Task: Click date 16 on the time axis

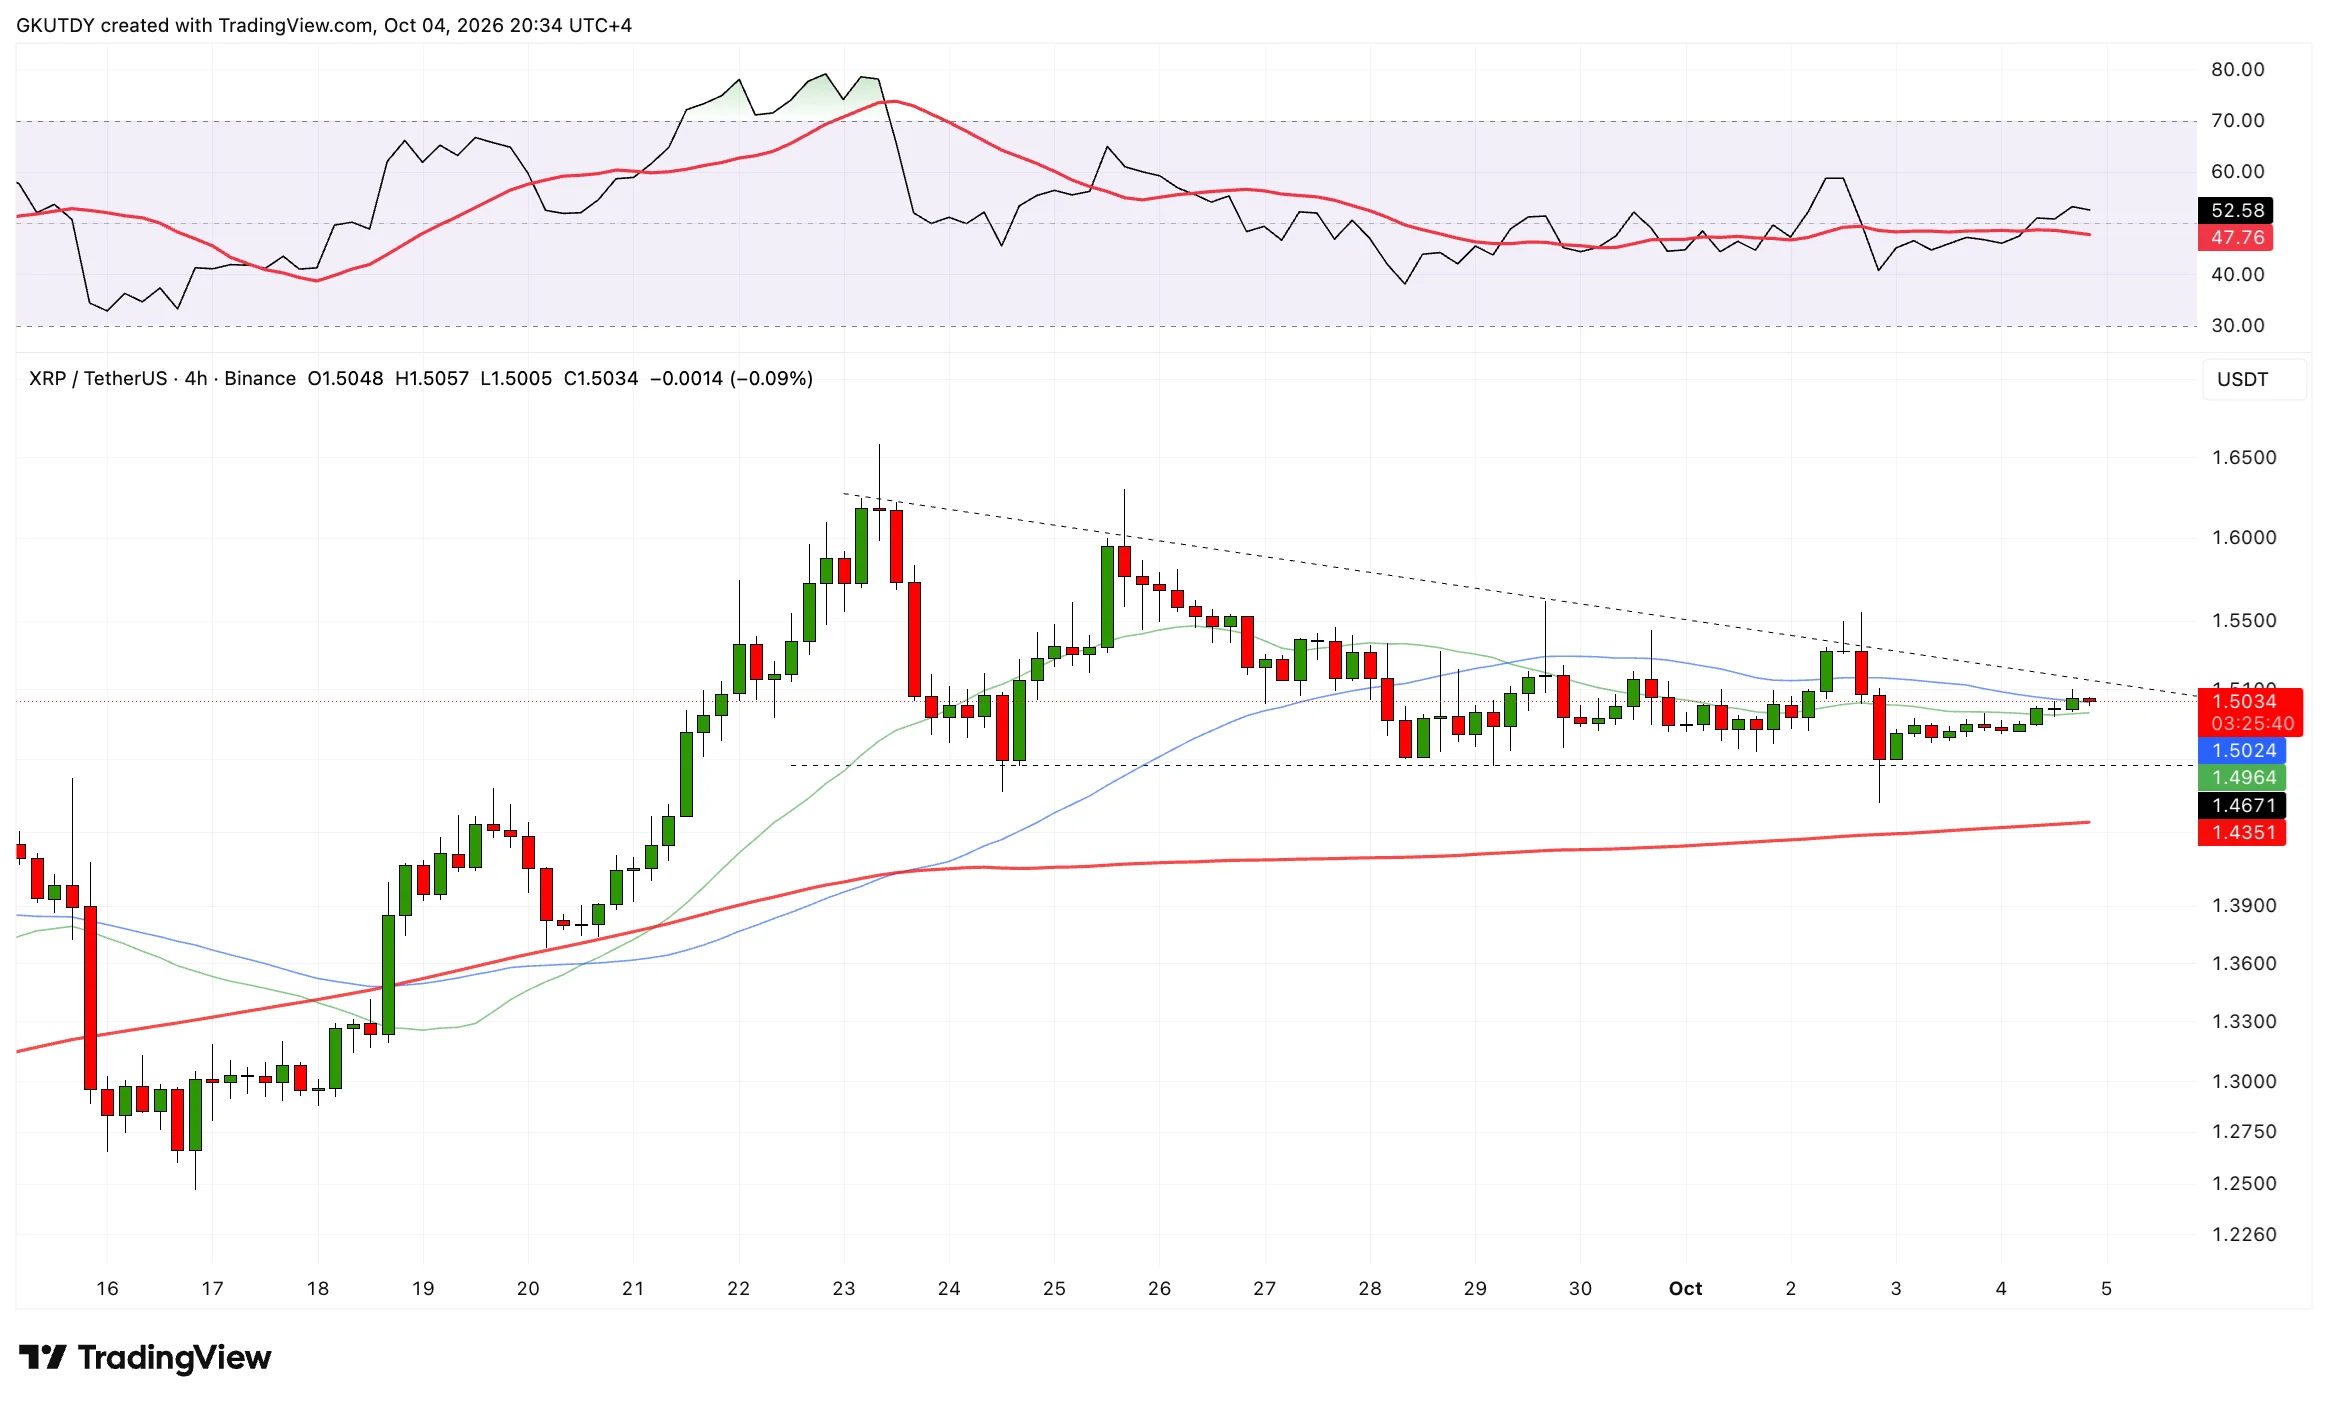Action: pyautogui.click(x=107, y=1288)
